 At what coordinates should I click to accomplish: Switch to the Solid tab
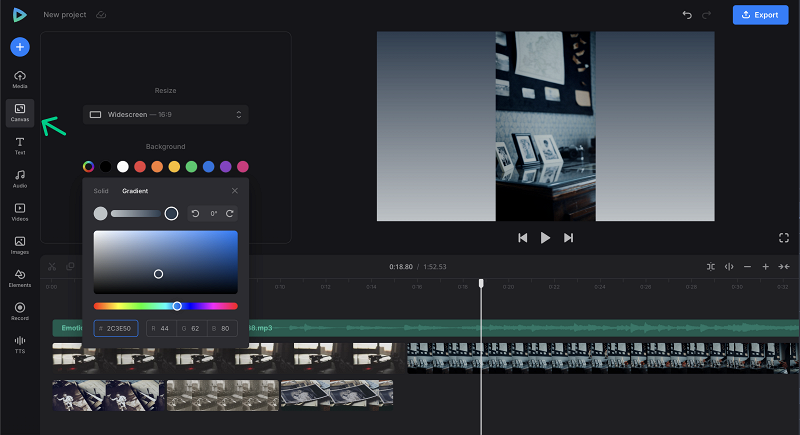coord(101,191)
